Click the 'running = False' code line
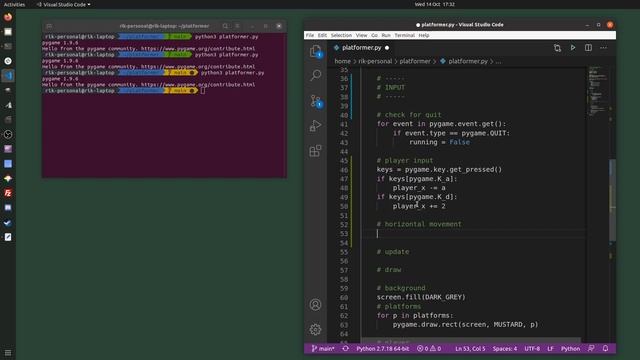This screenshot has height=360, width=640. point(439,142)
